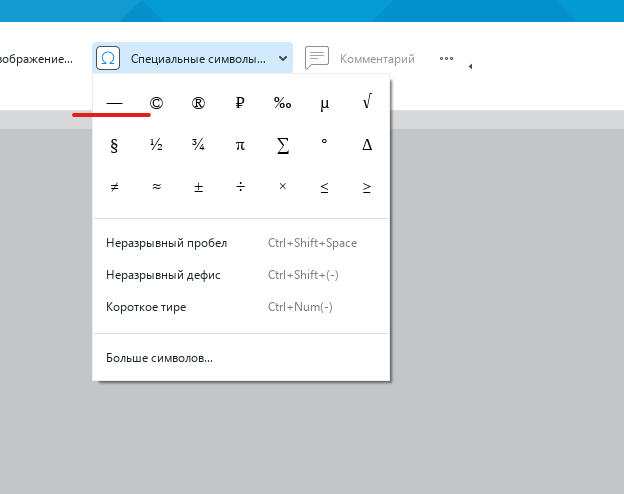Insert the registered trademark ® symbol
The height and width of the screenshot is (494, 624).
coord(198,102)
